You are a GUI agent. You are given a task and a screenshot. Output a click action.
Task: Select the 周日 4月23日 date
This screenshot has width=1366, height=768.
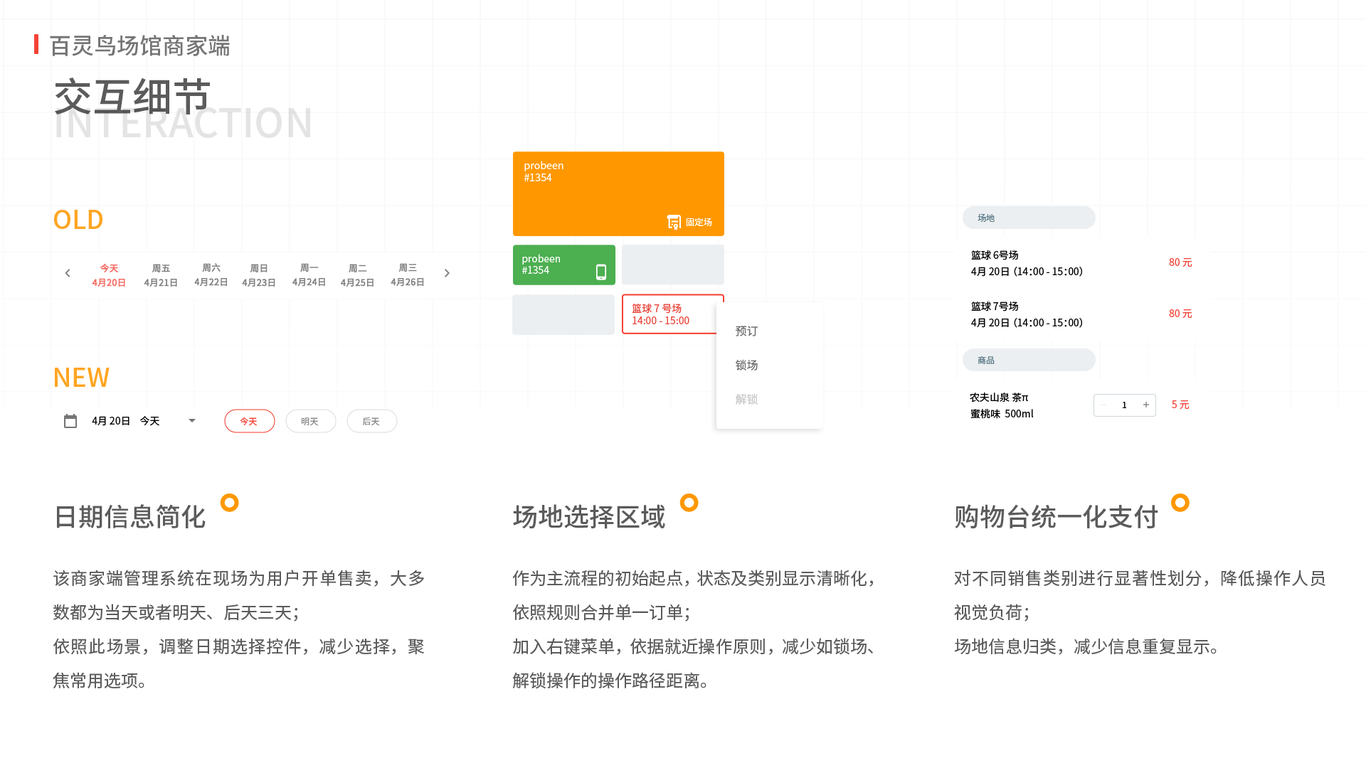pos(259,275)
